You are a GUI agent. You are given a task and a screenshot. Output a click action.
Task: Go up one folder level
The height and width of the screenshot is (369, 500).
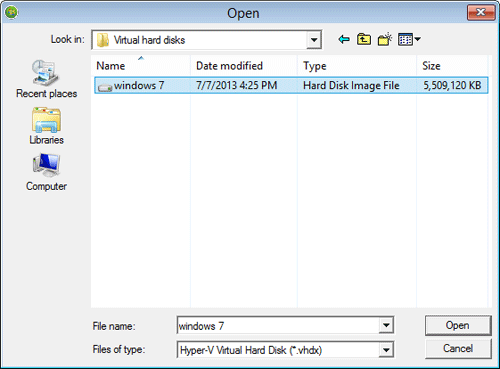pyautogui.click(x=364, y=40)
